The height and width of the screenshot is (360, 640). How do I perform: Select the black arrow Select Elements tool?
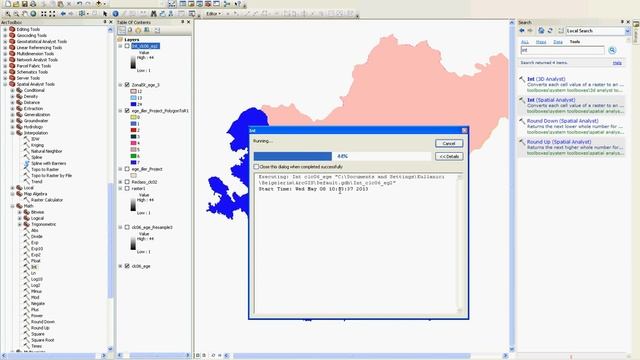[x=105, y=14]
